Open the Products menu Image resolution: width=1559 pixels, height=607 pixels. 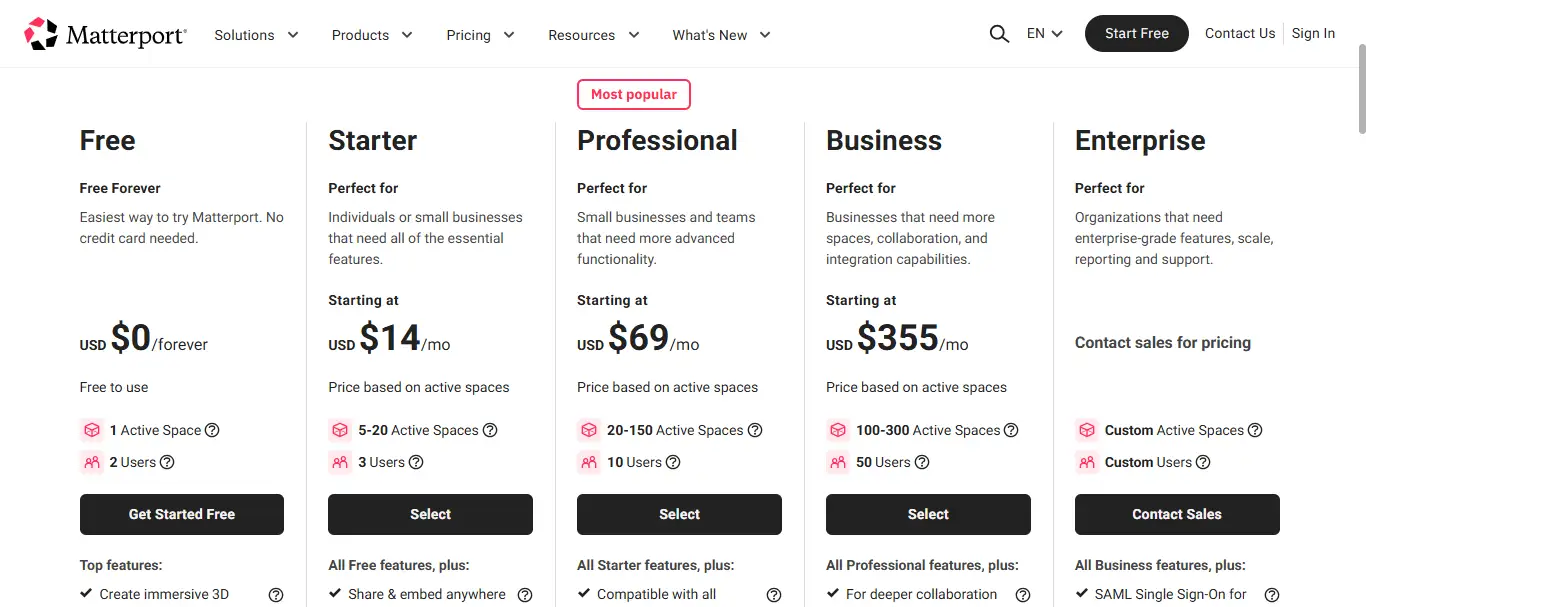(372, 35)
